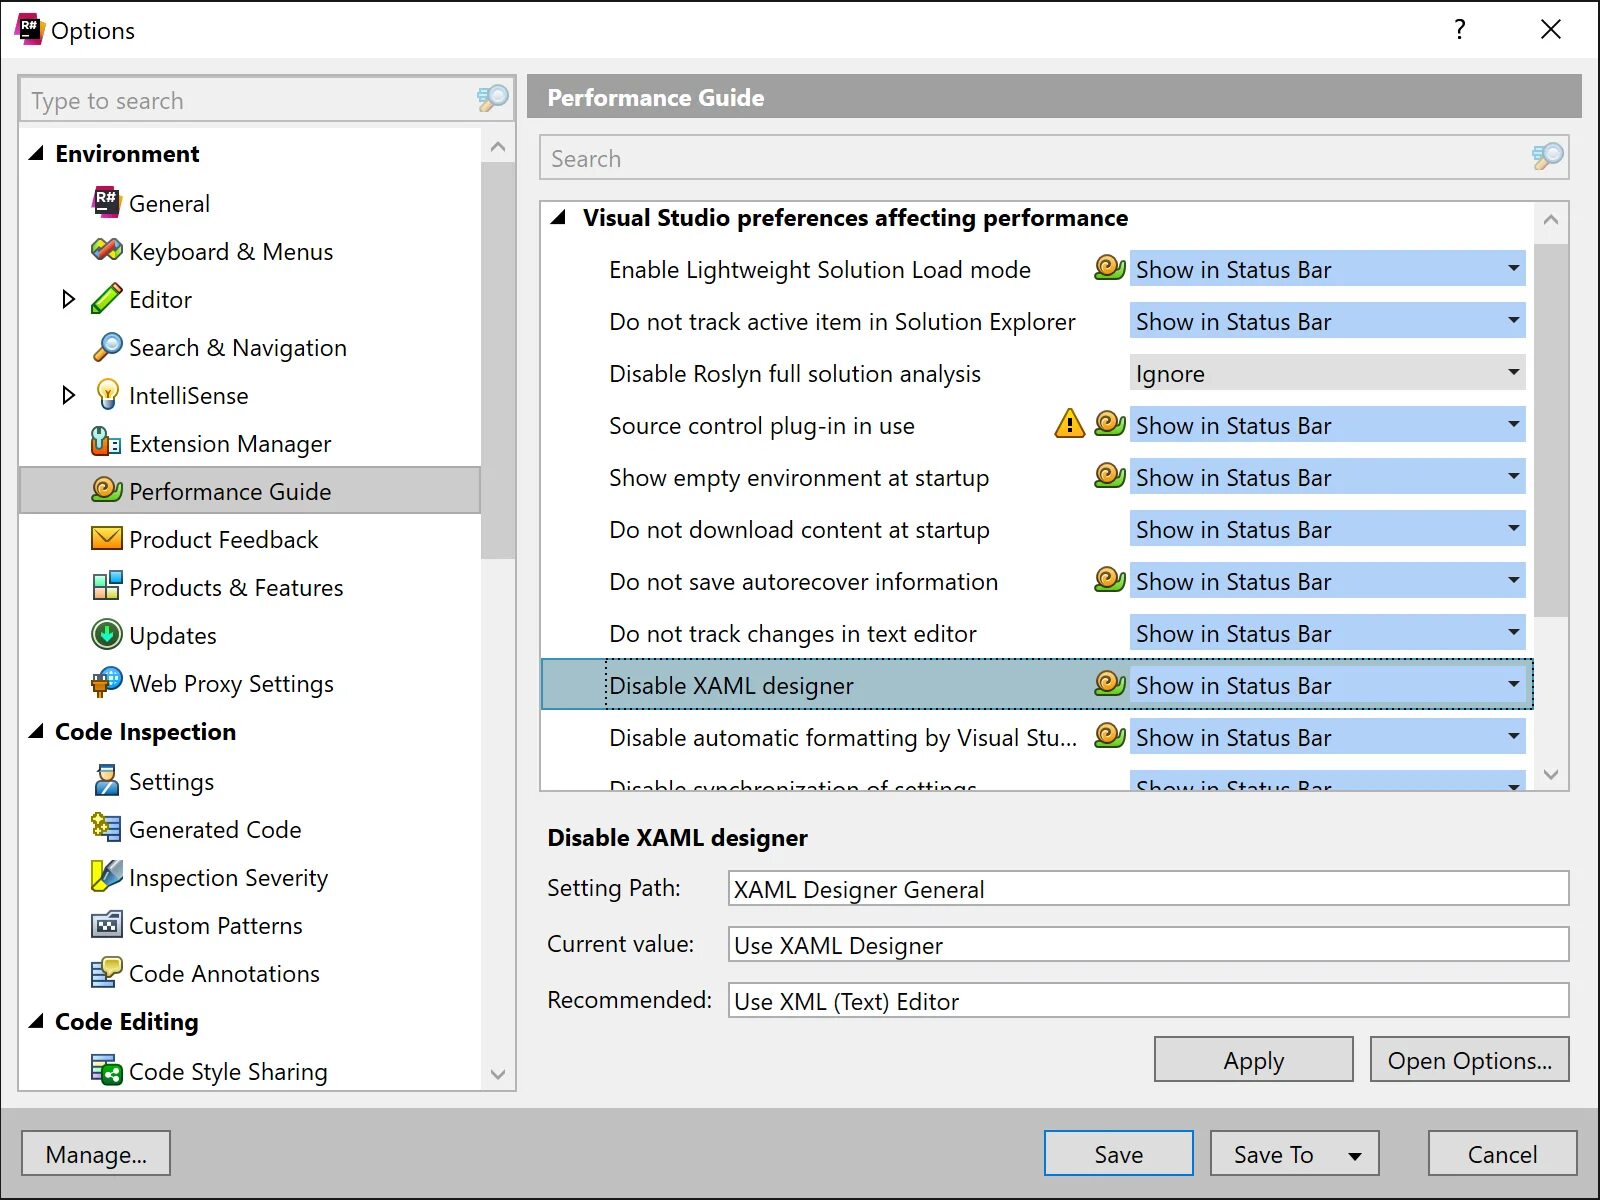
Task: Click the Apply button
Action: click(x=1253, y=1059)
